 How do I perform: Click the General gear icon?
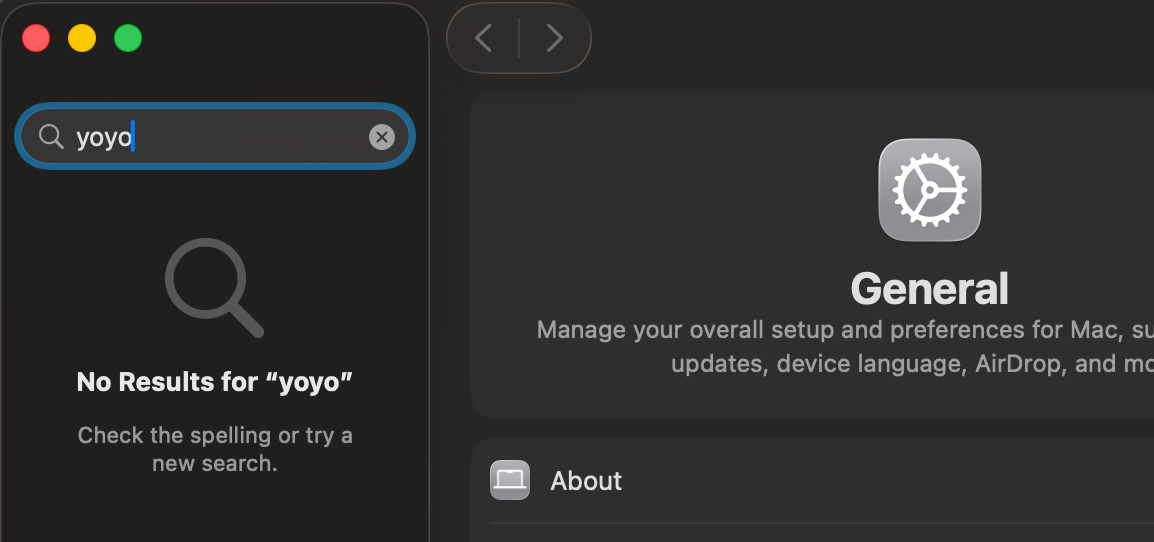point(929,190)
